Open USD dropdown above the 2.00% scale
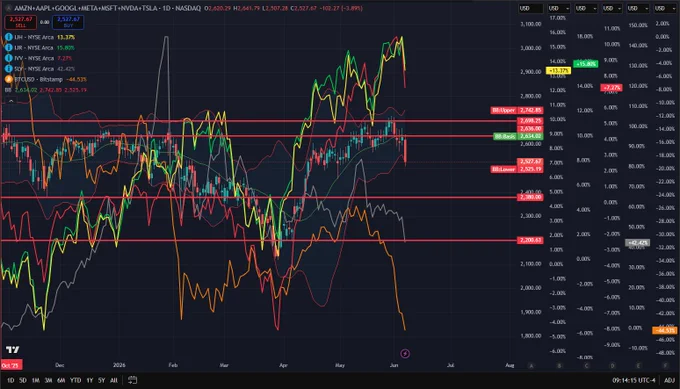 (664, 8)
